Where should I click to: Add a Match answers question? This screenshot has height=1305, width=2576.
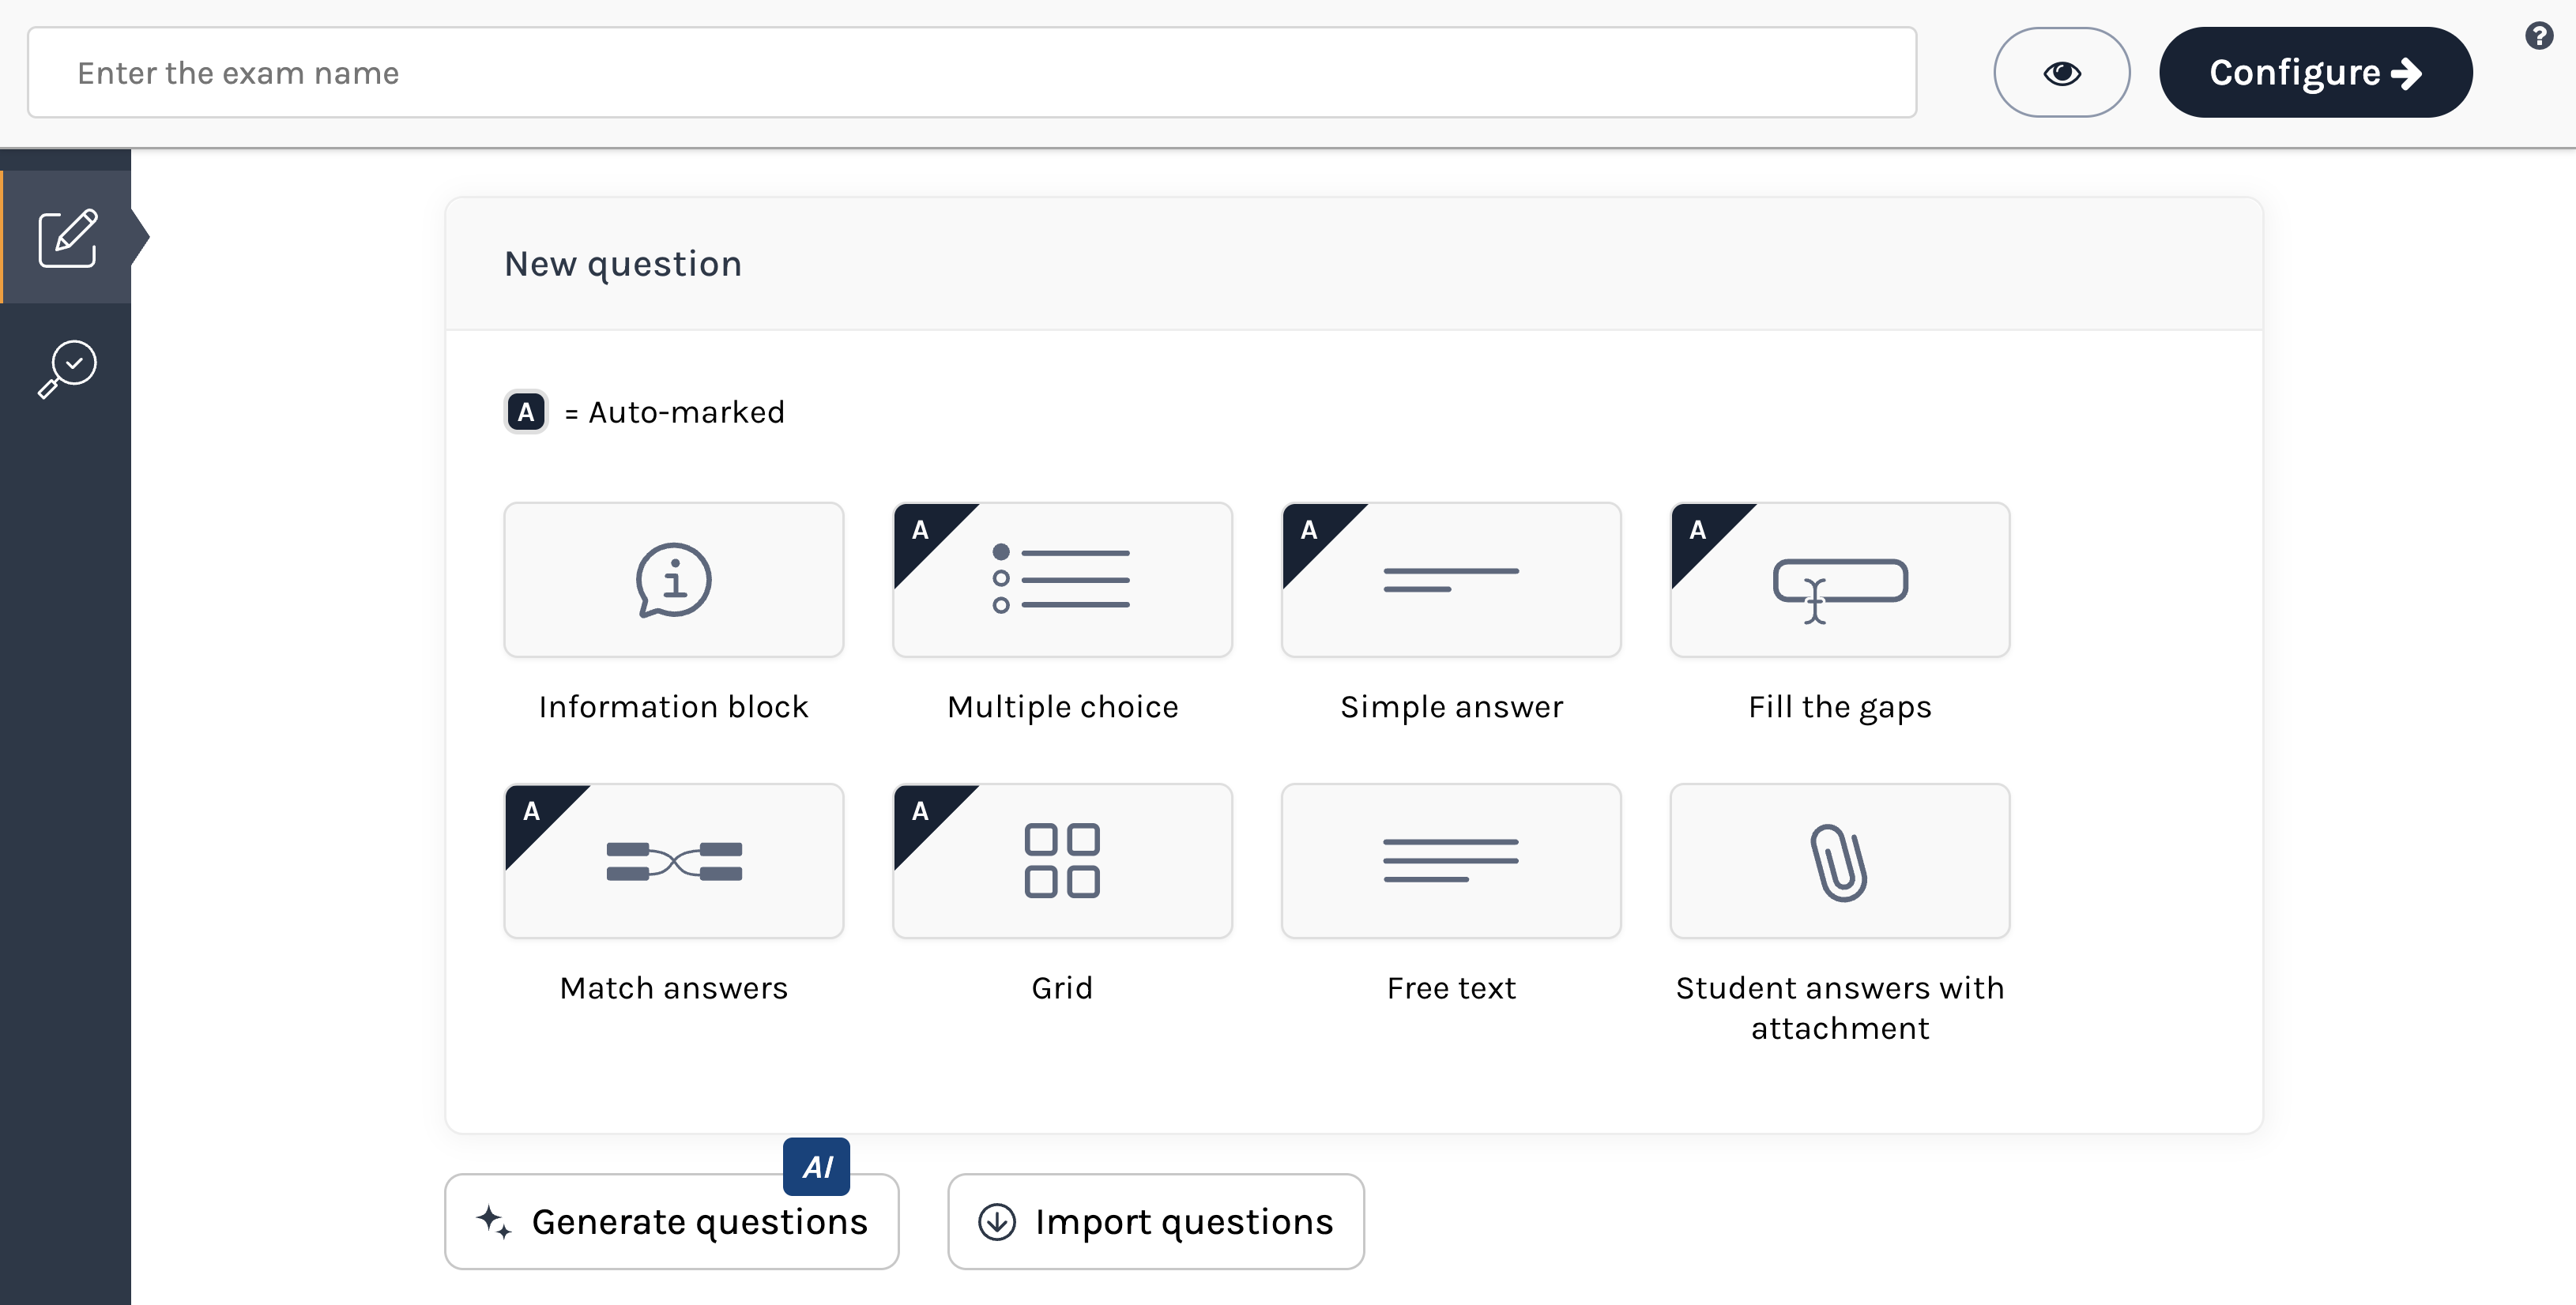tap(673, 861)
